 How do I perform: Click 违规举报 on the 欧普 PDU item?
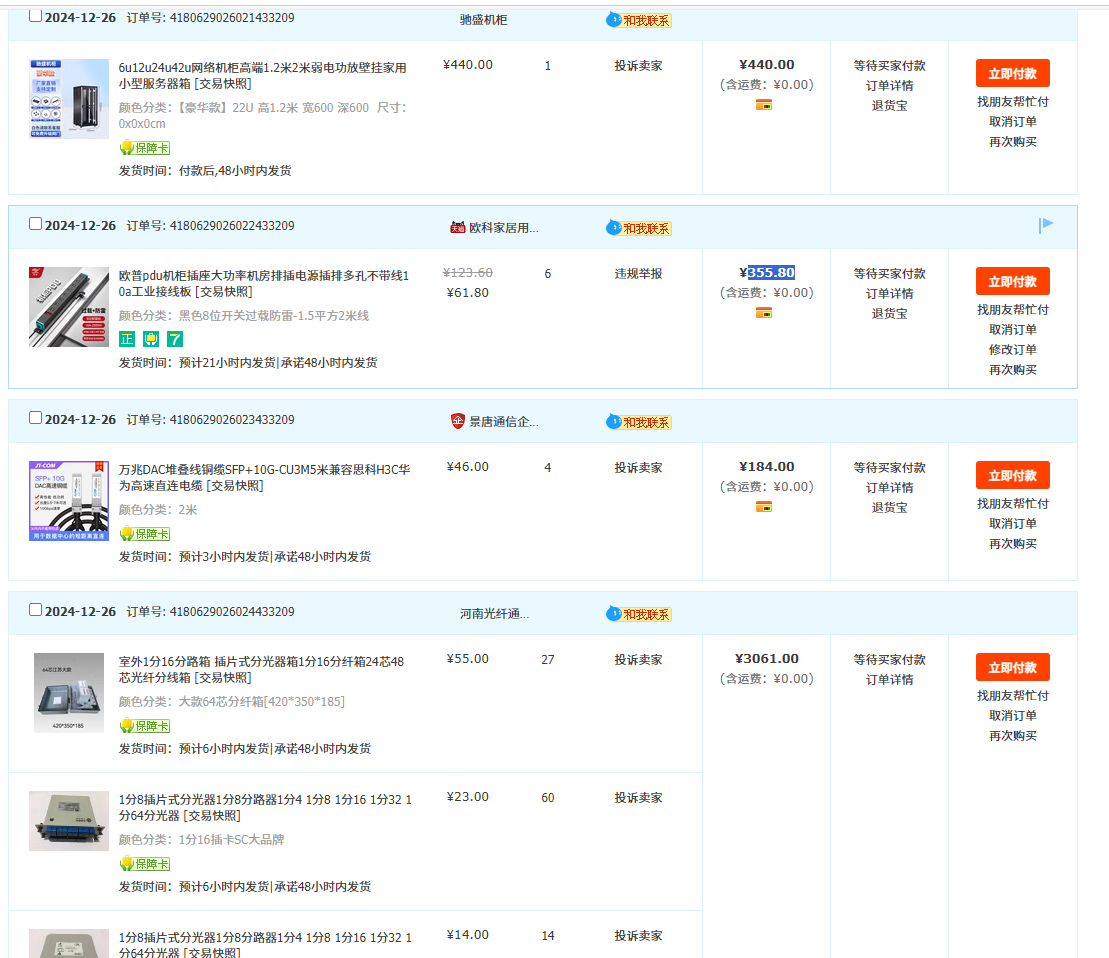coord(638,274)
